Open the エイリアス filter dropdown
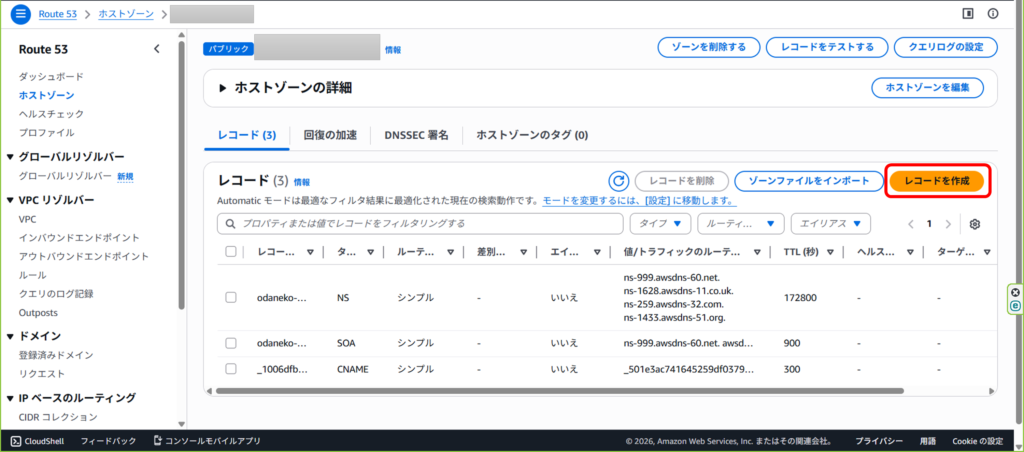The image size is (1024, 452). [x=830, y=224]
